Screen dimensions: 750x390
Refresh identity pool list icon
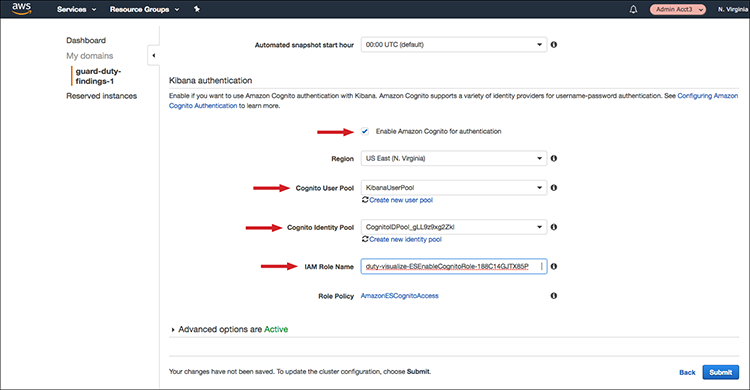pos(365,239)
